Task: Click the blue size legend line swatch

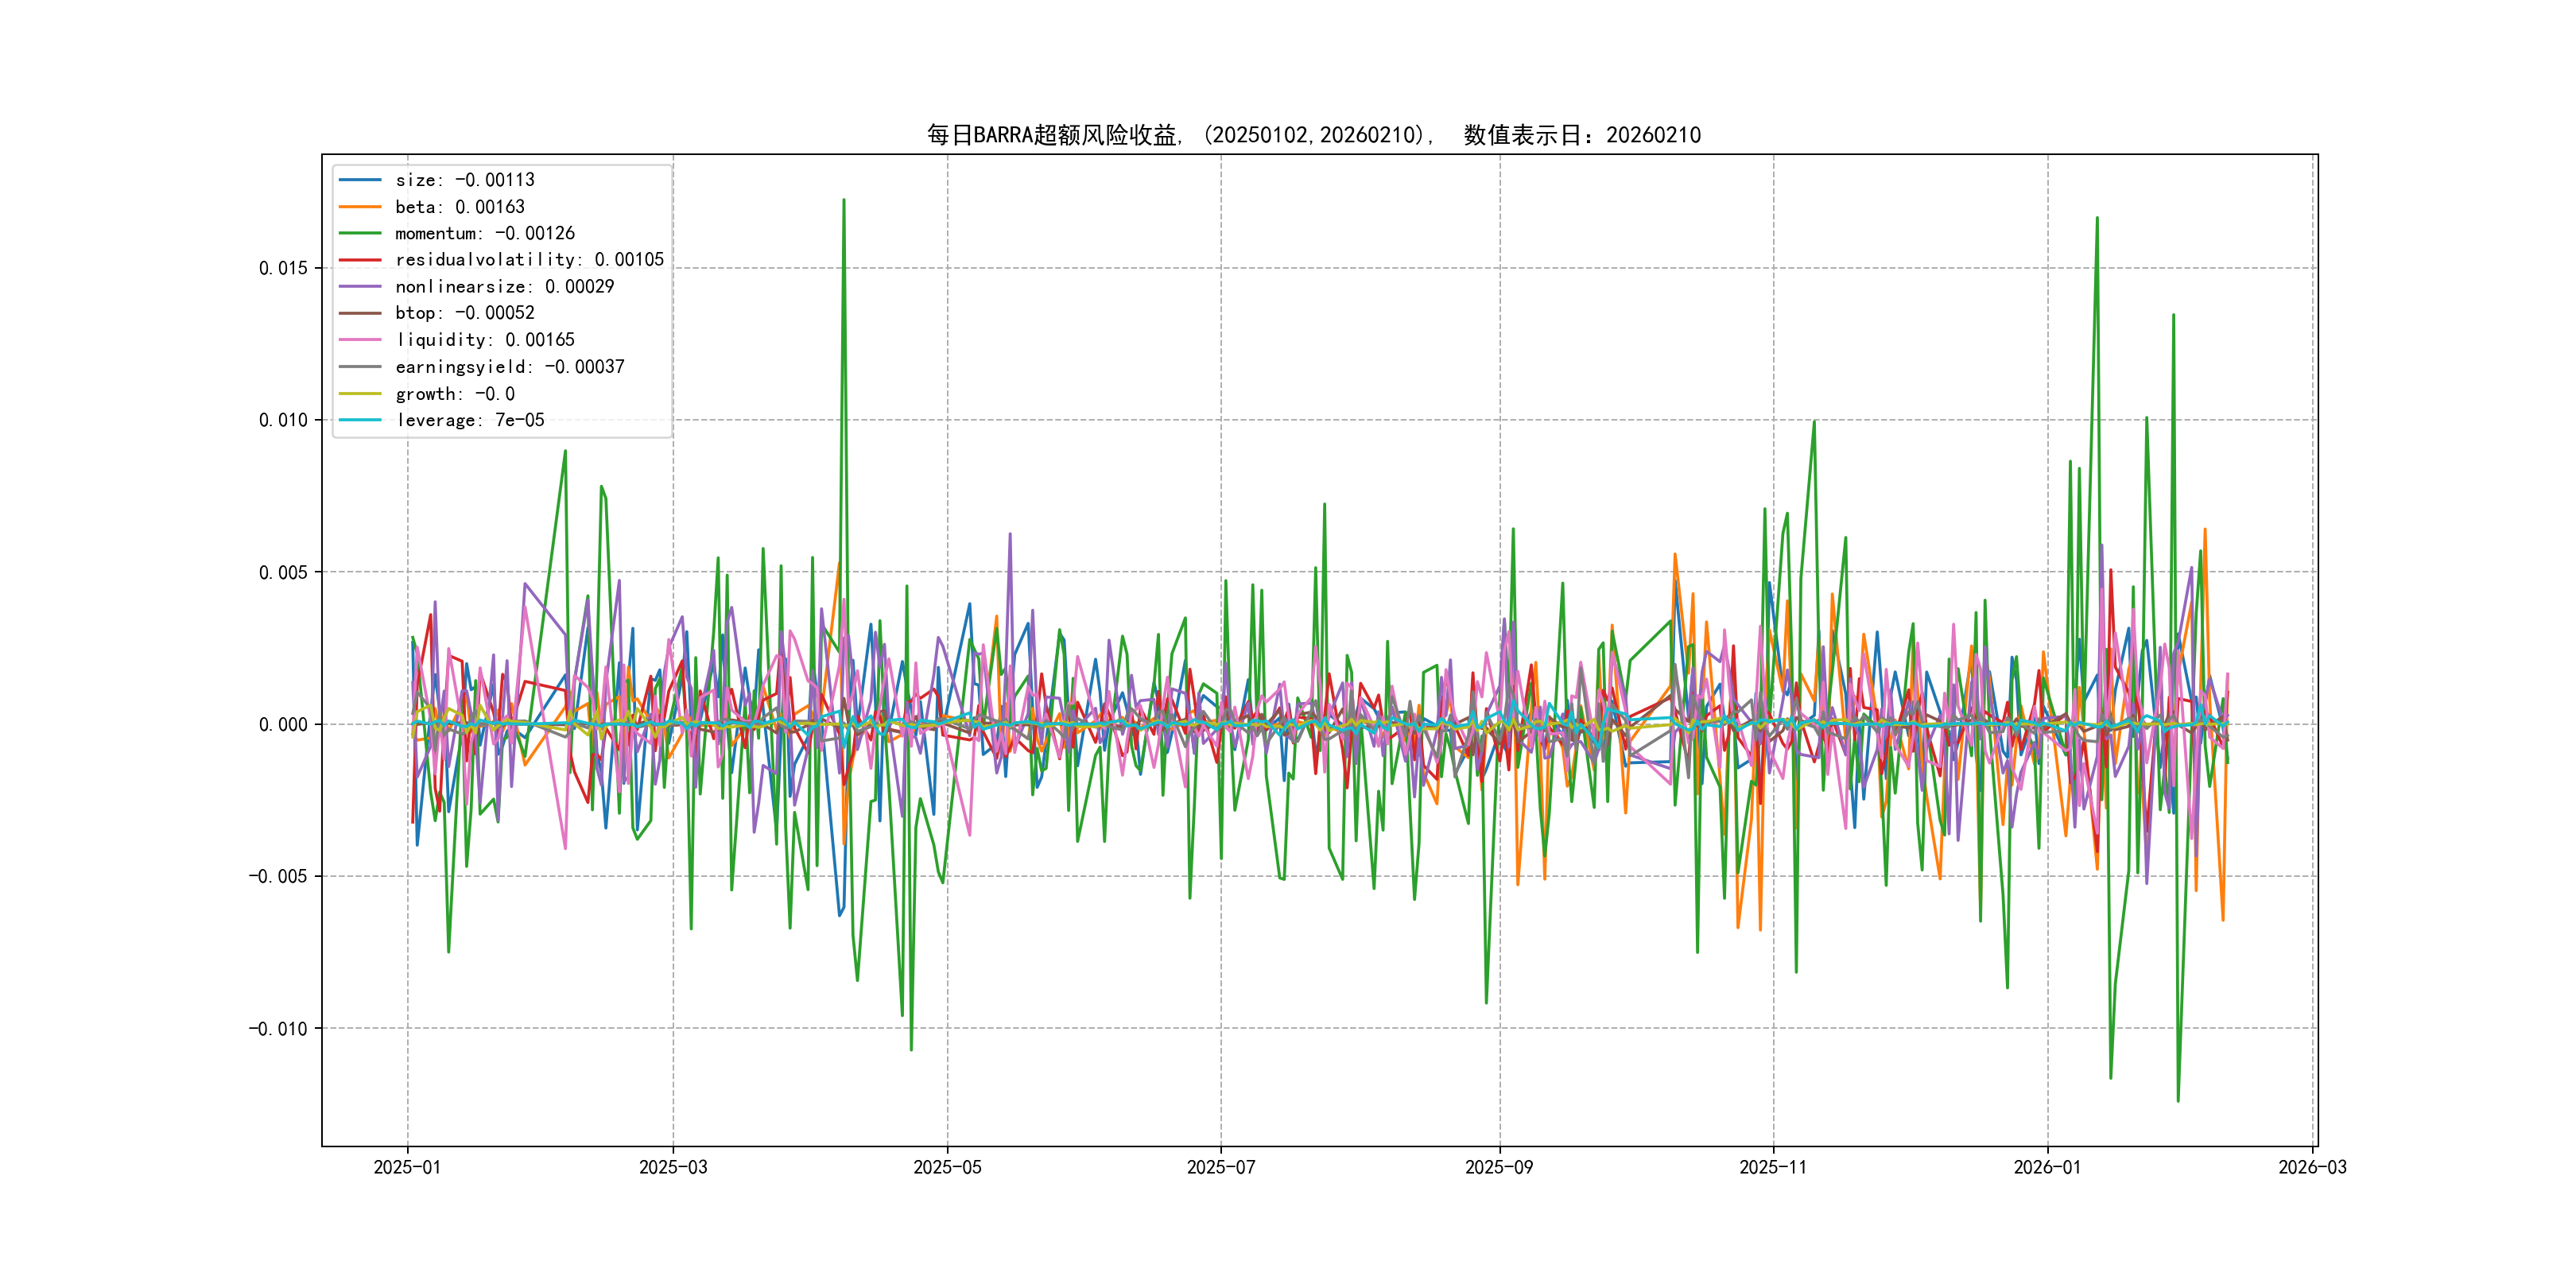Action: pyautogui.click(x=360, y=180)
